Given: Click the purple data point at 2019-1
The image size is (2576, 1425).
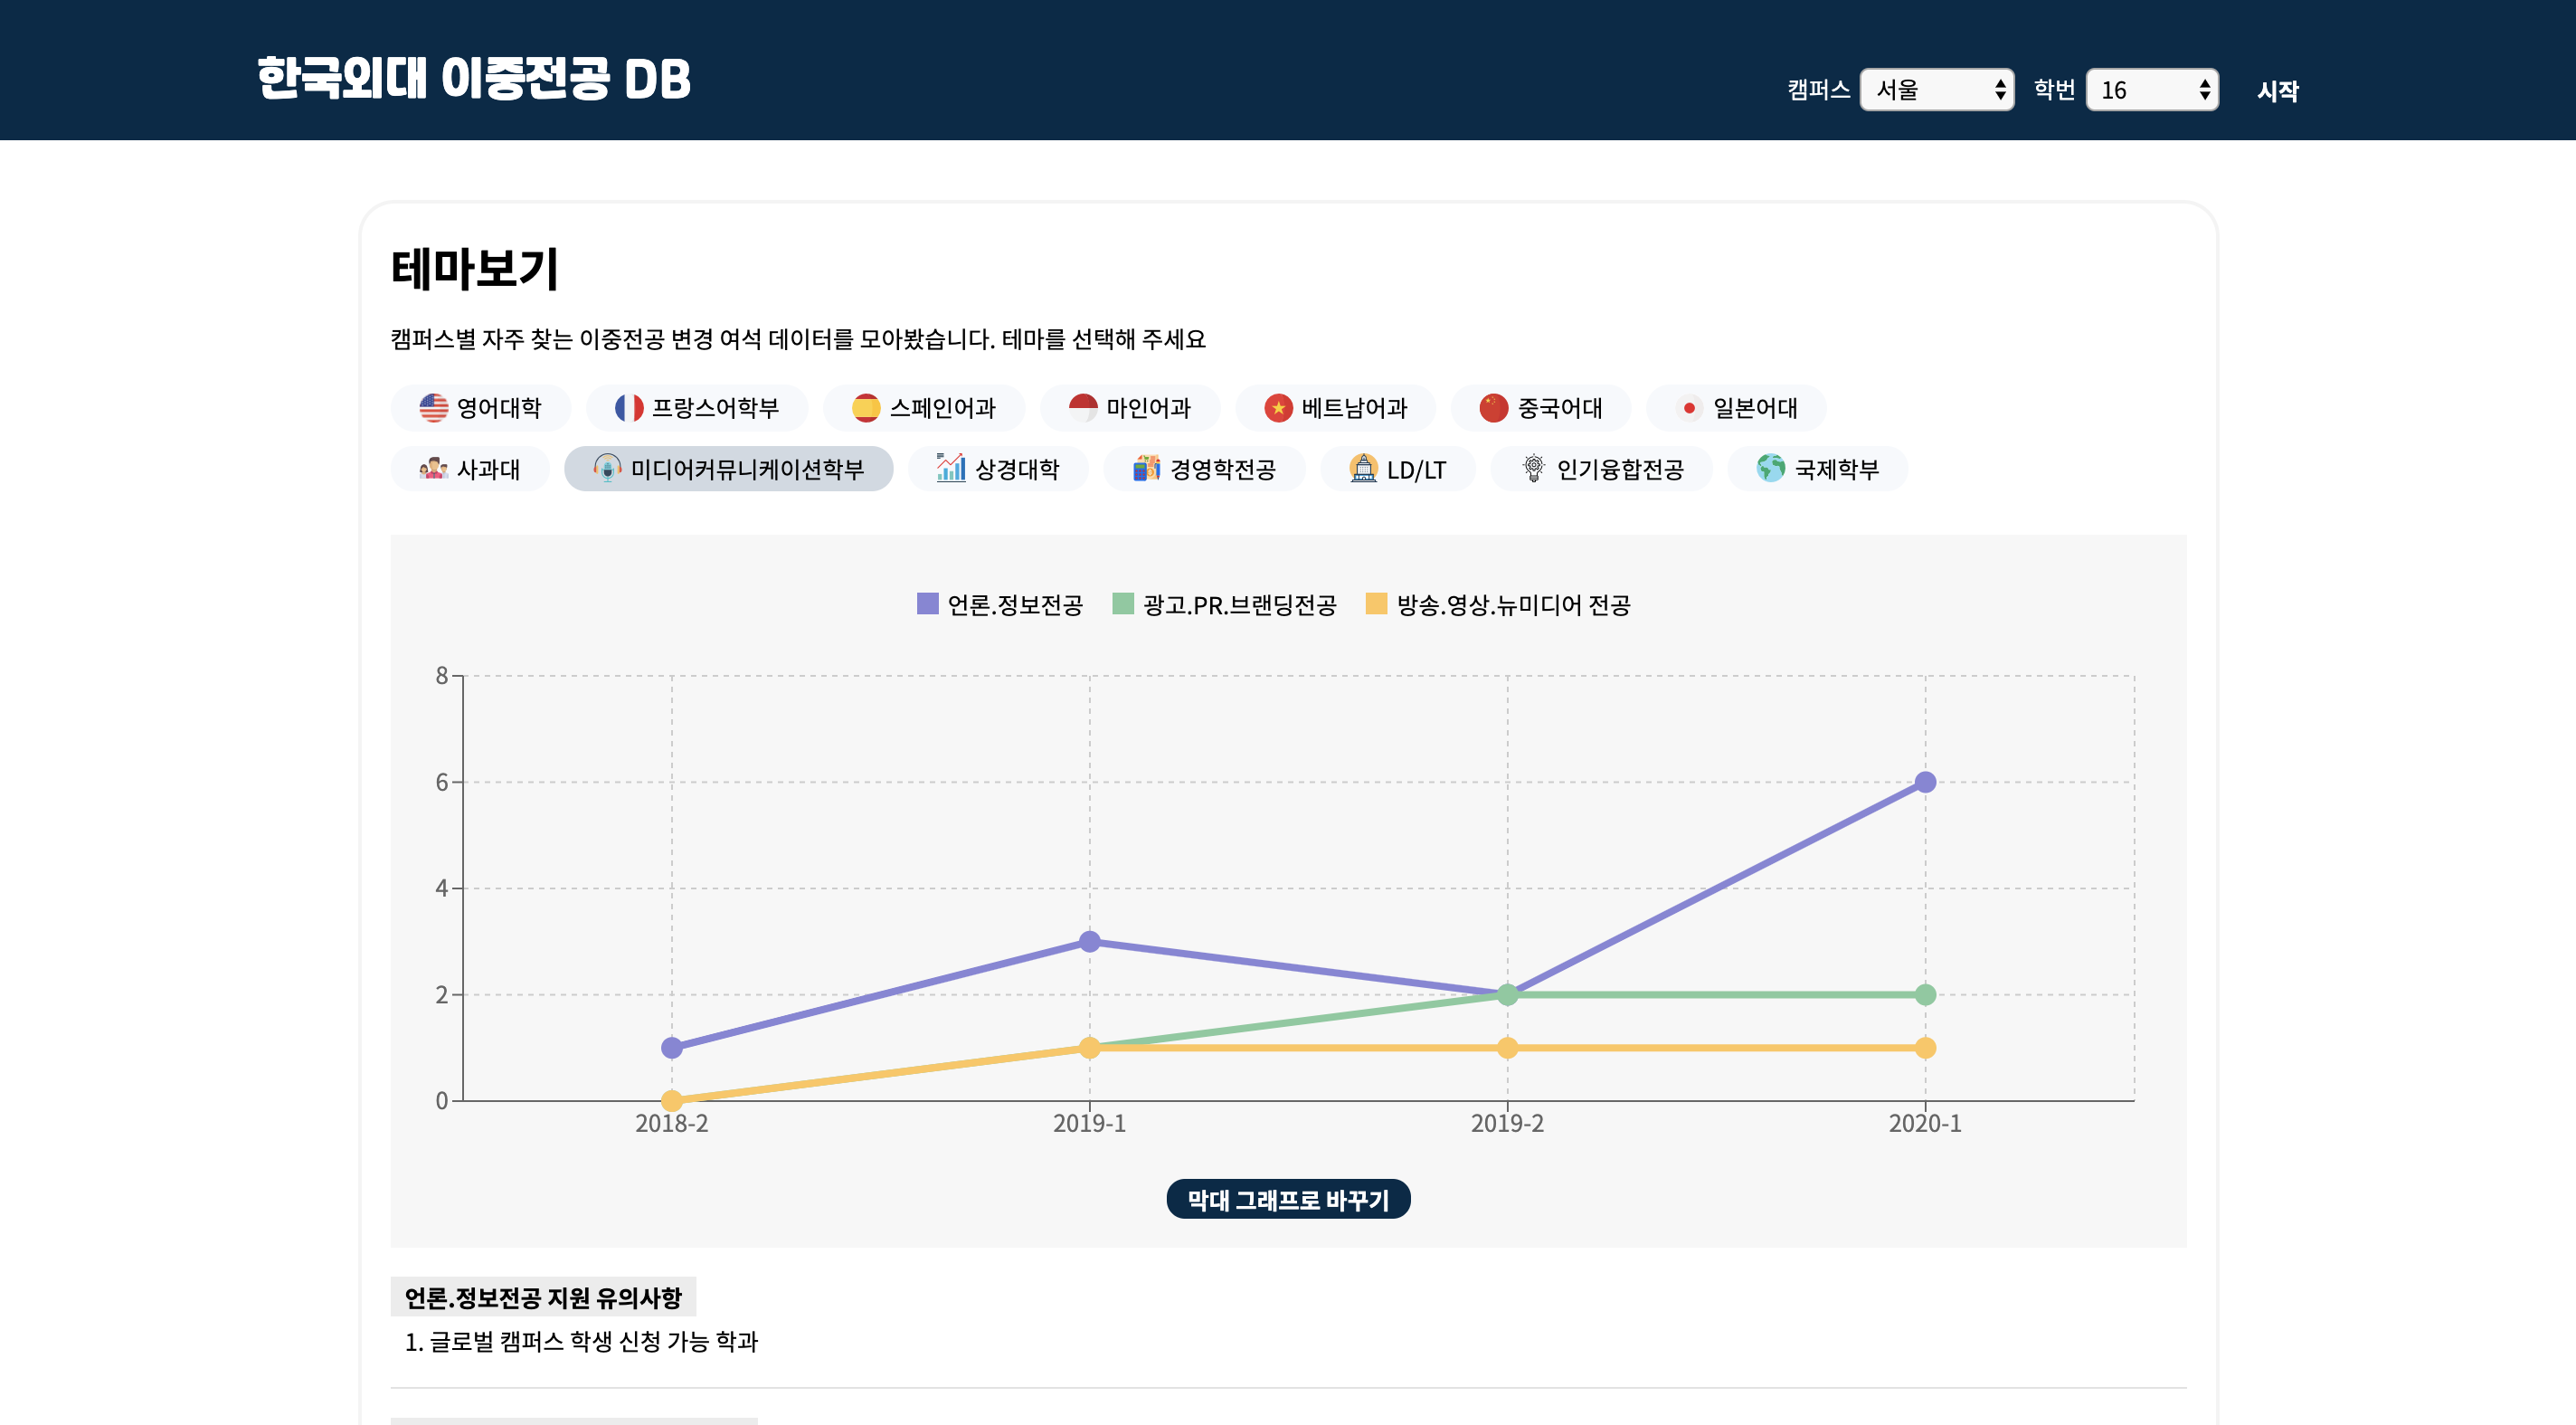Looking at the screenshot, I should pos(1090,941).
